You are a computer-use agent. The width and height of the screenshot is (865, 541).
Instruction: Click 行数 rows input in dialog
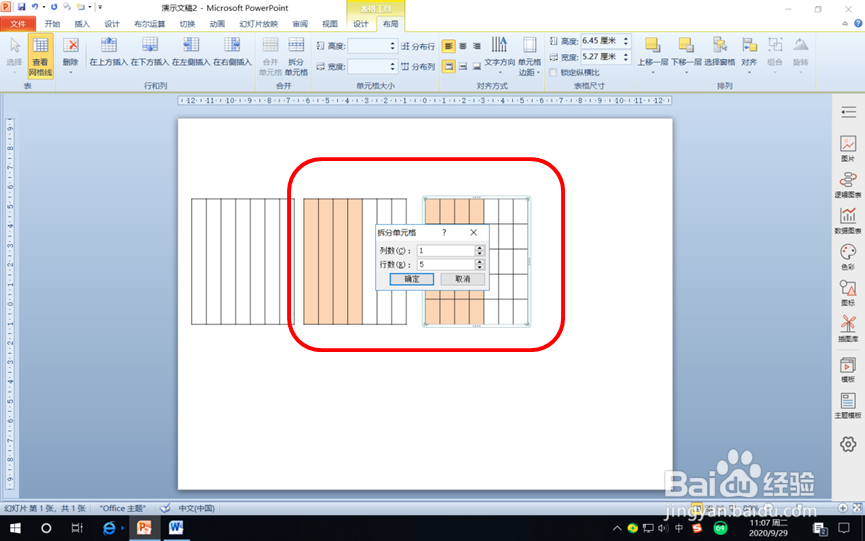(x=446, y=265)
